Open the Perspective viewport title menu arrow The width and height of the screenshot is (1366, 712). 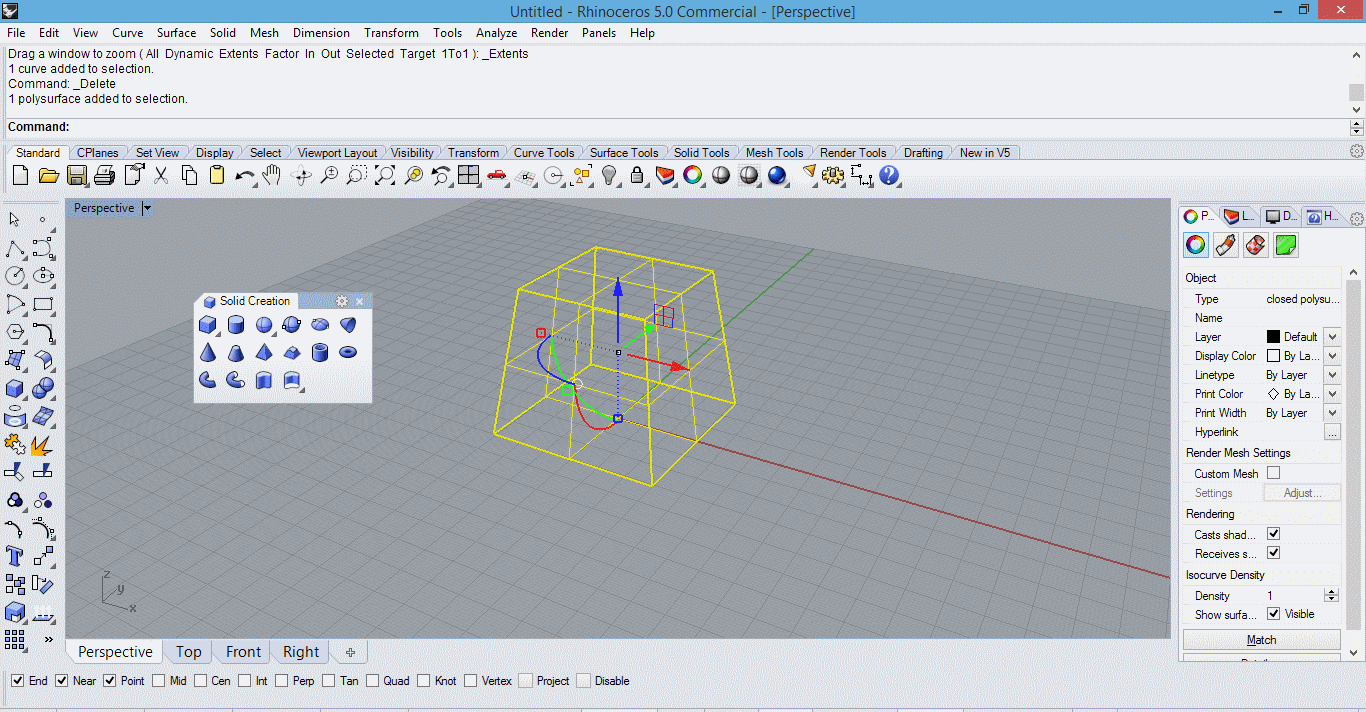click(147, 208)
